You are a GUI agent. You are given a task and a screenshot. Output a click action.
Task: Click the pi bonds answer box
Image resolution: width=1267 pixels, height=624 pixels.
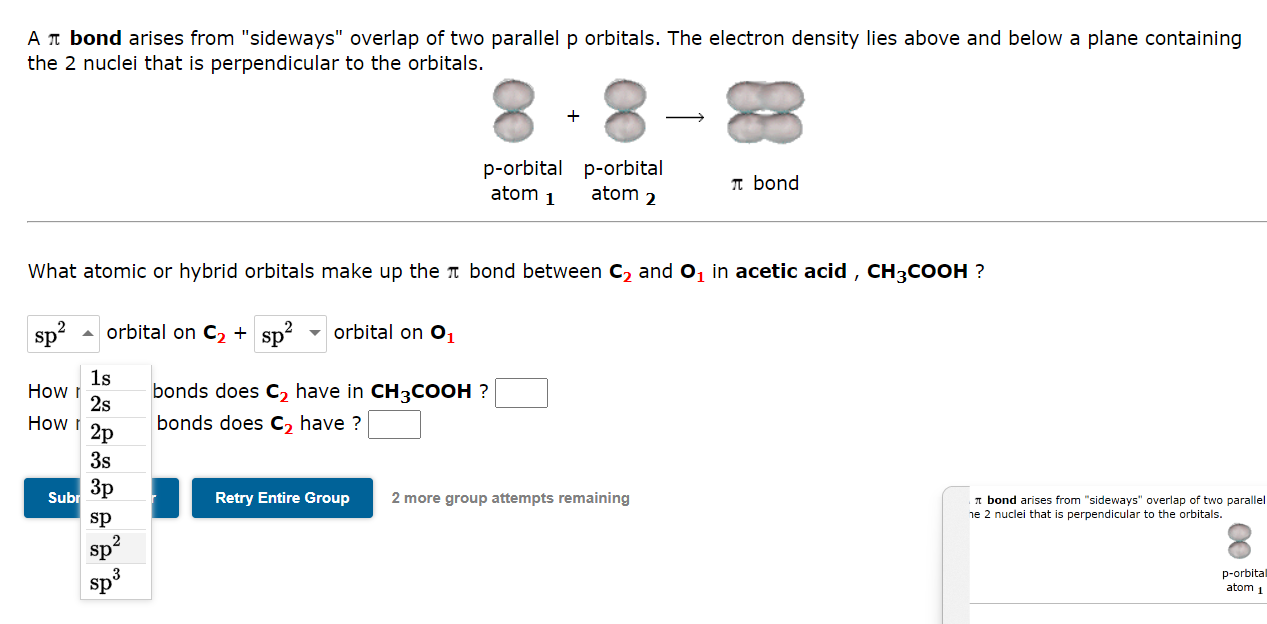394,424
